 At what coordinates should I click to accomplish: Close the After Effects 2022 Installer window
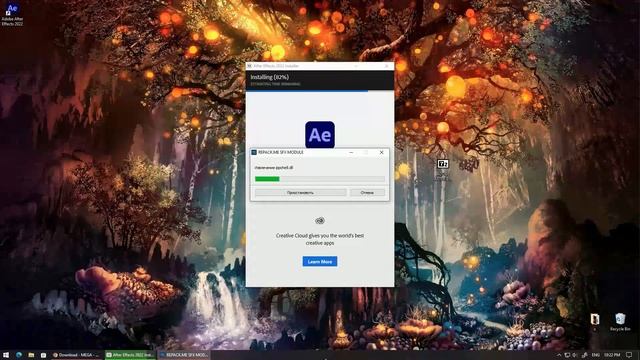[x=387, y=66]
